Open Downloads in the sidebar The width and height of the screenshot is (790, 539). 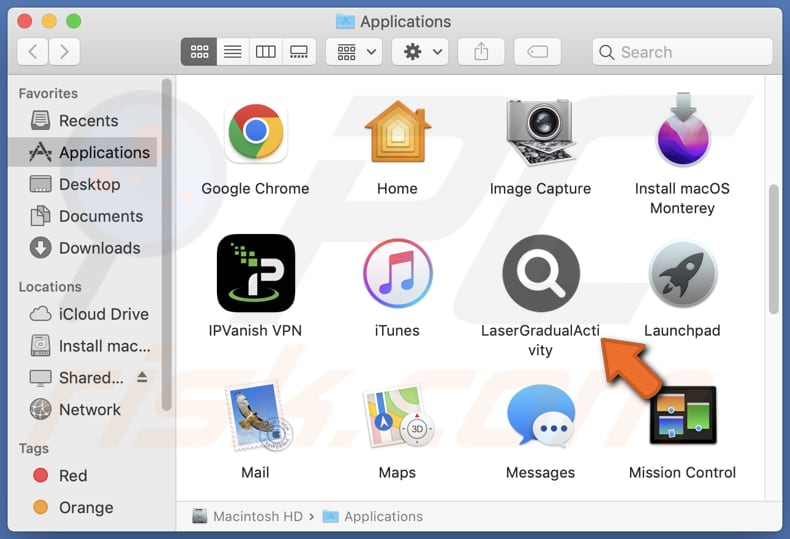(83, 248)
